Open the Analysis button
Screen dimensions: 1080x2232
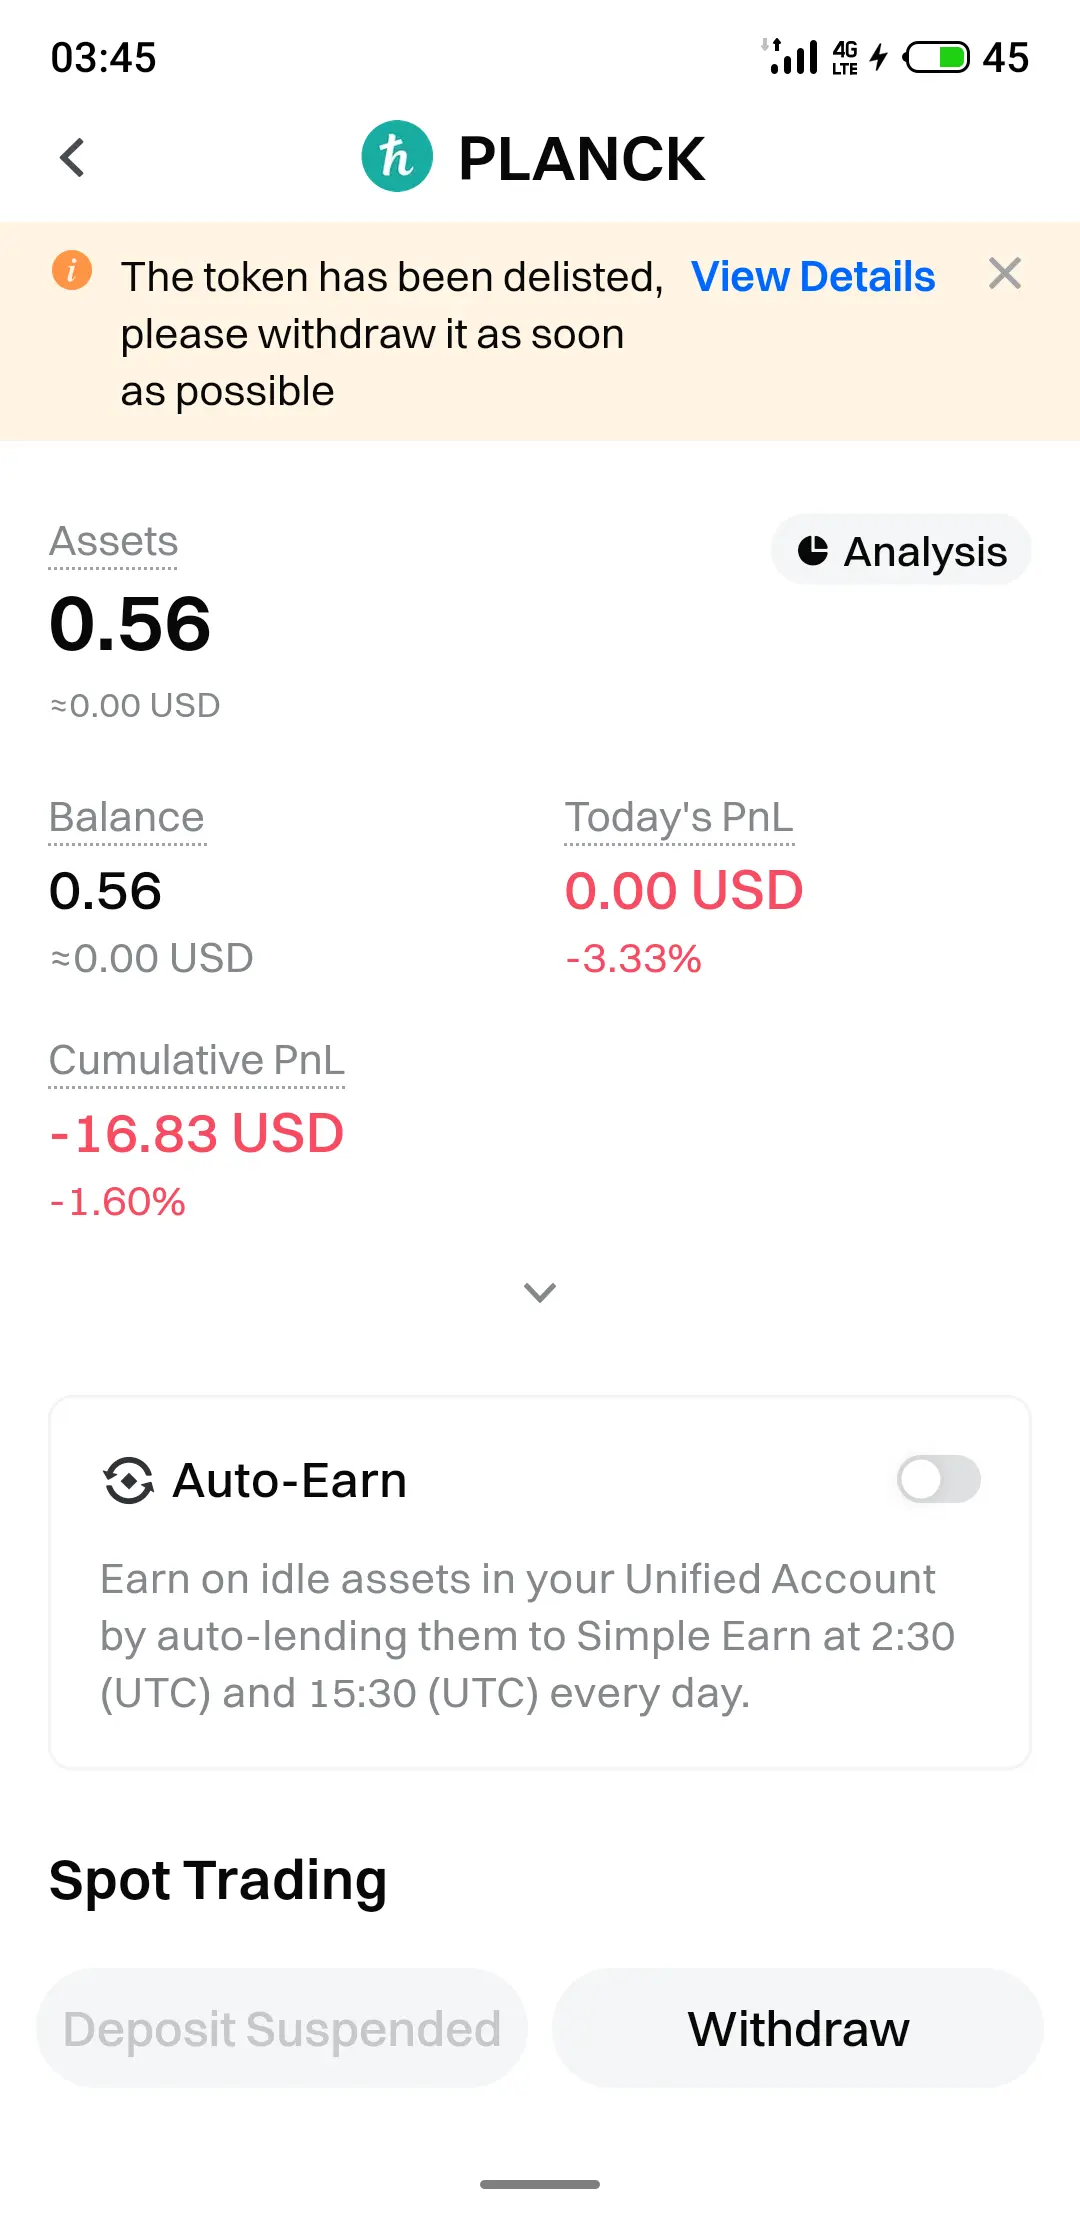[x=902, y=551]
